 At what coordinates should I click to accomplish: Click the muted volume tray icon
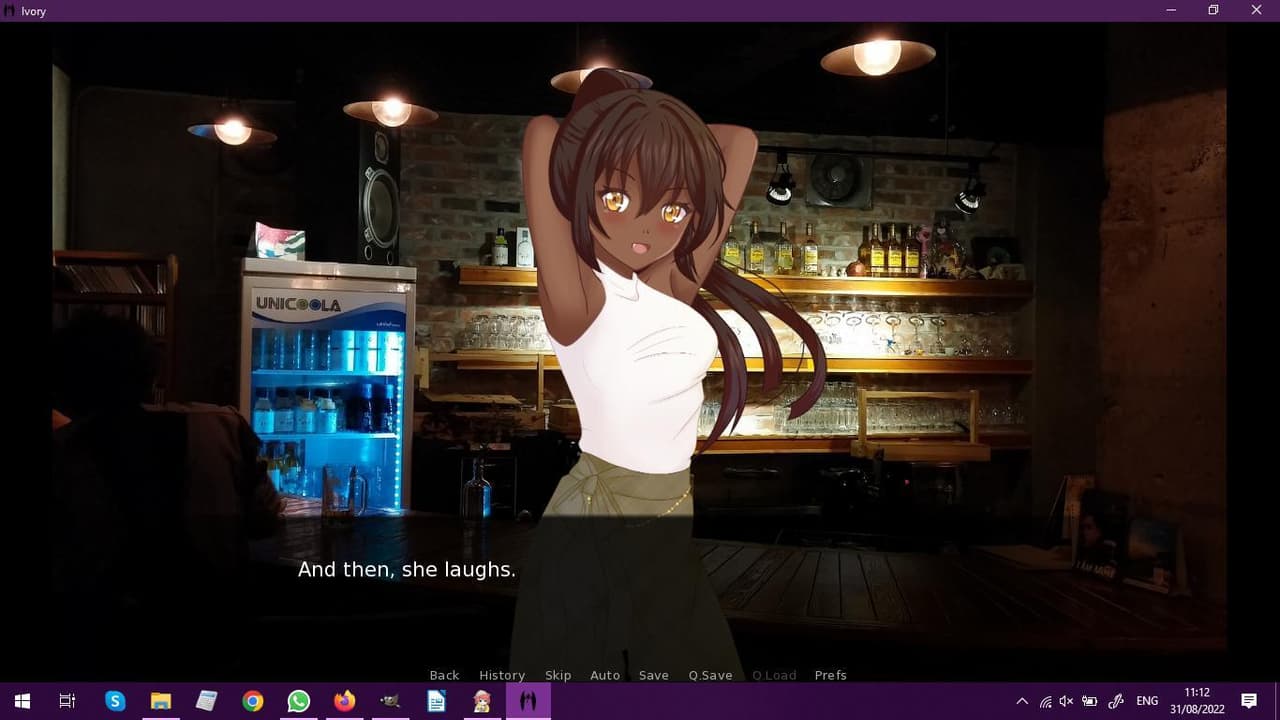tap(1066, 701)
